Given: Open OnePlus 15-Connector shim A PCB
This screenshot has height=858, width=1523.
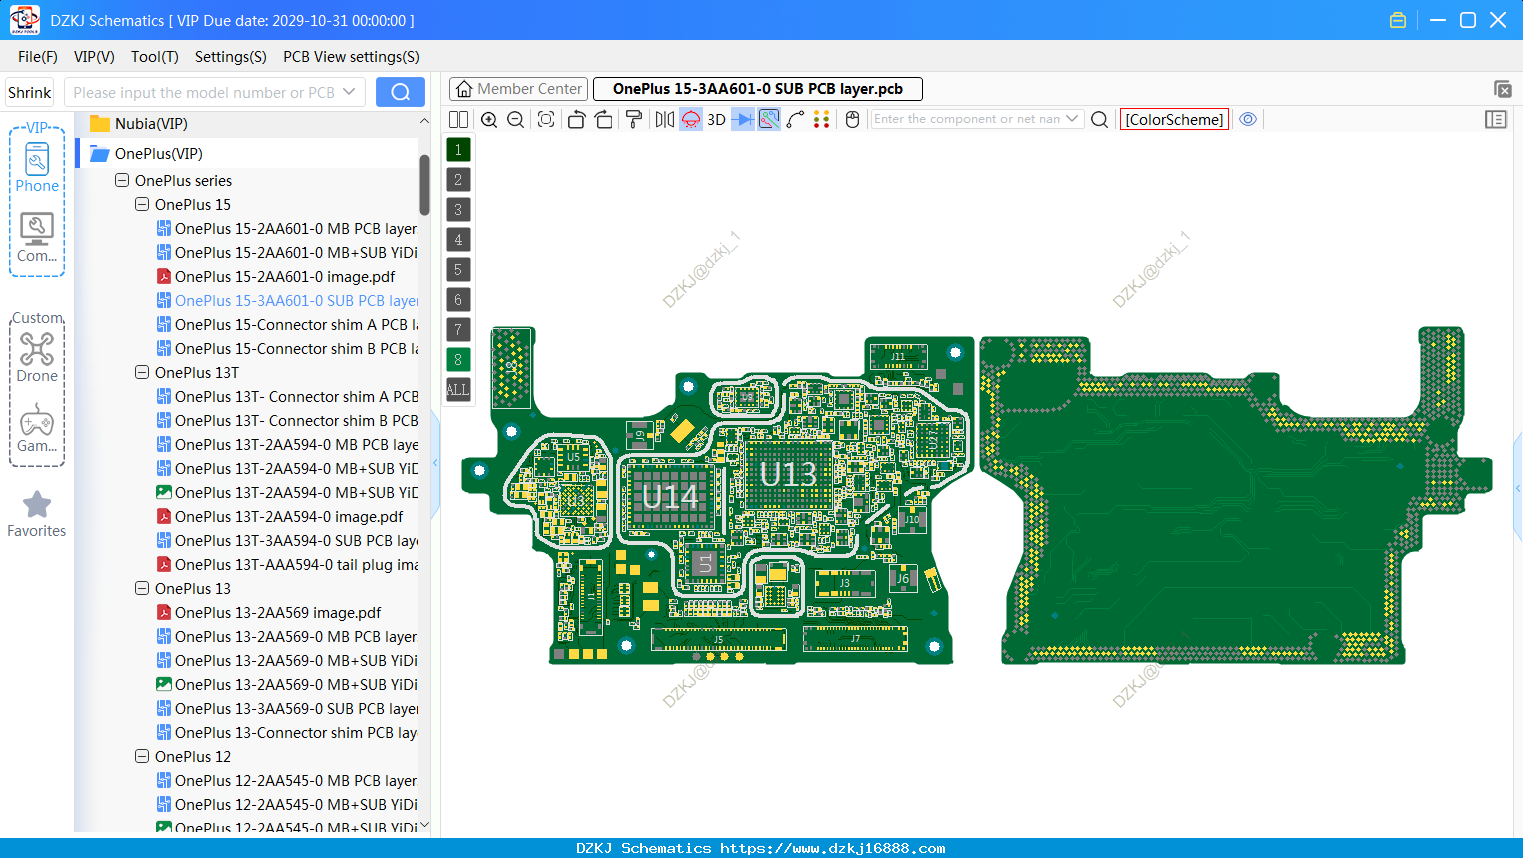Looking at the screenshot, I should 287,325.
